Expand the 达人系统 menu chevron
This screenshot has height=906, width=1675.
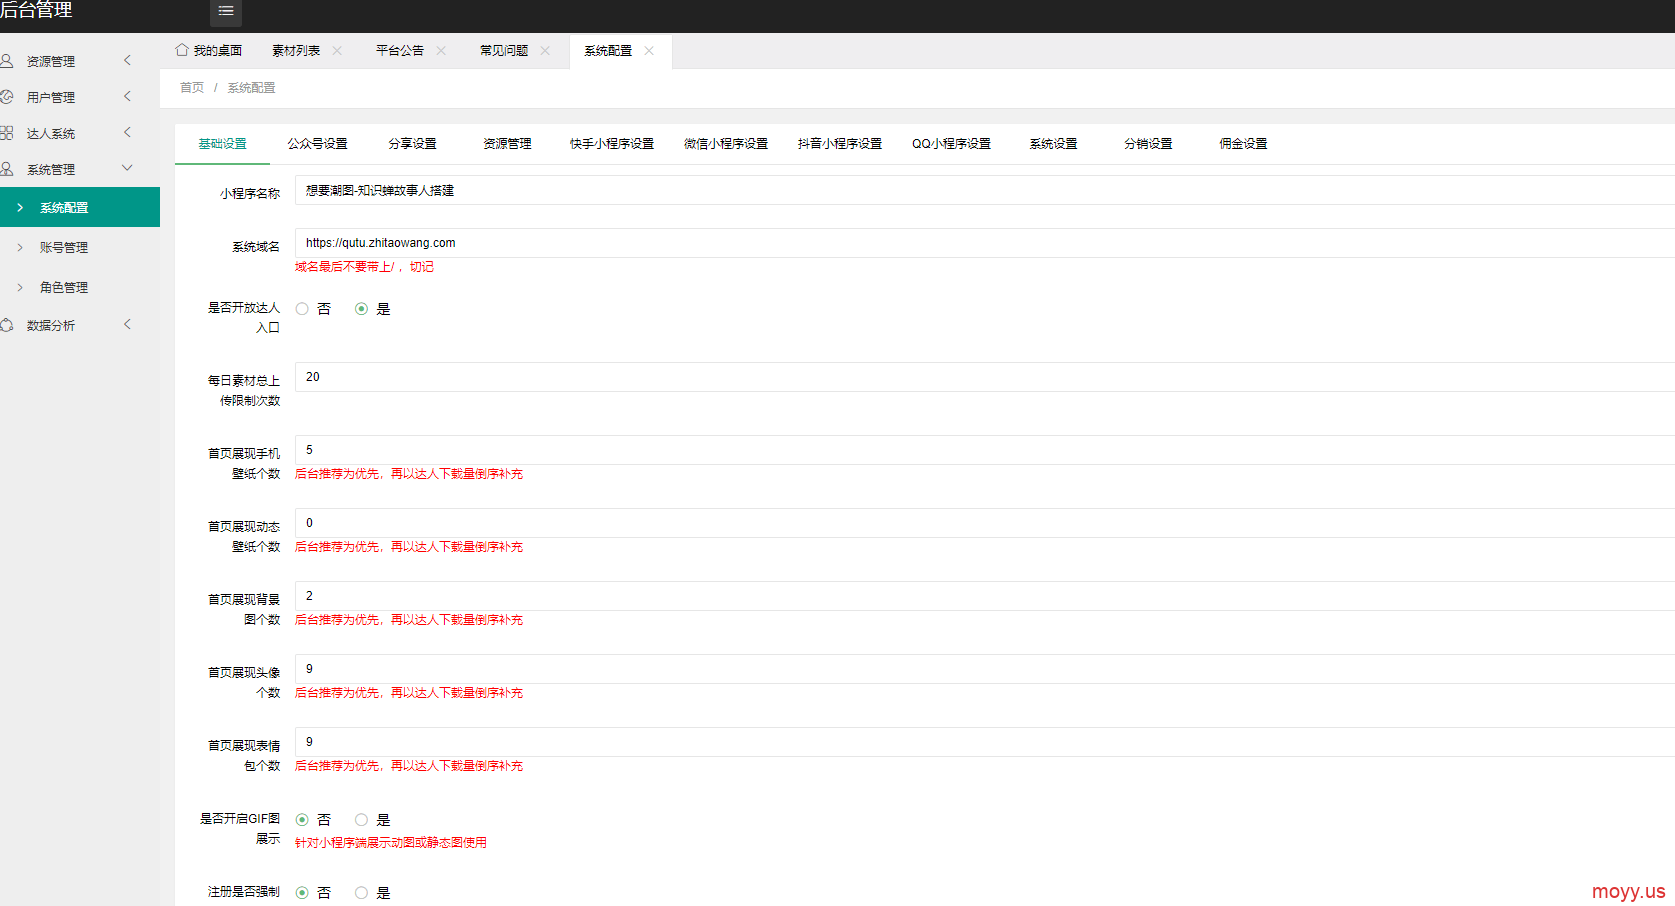pyautogui.click(x=127, y=133)
